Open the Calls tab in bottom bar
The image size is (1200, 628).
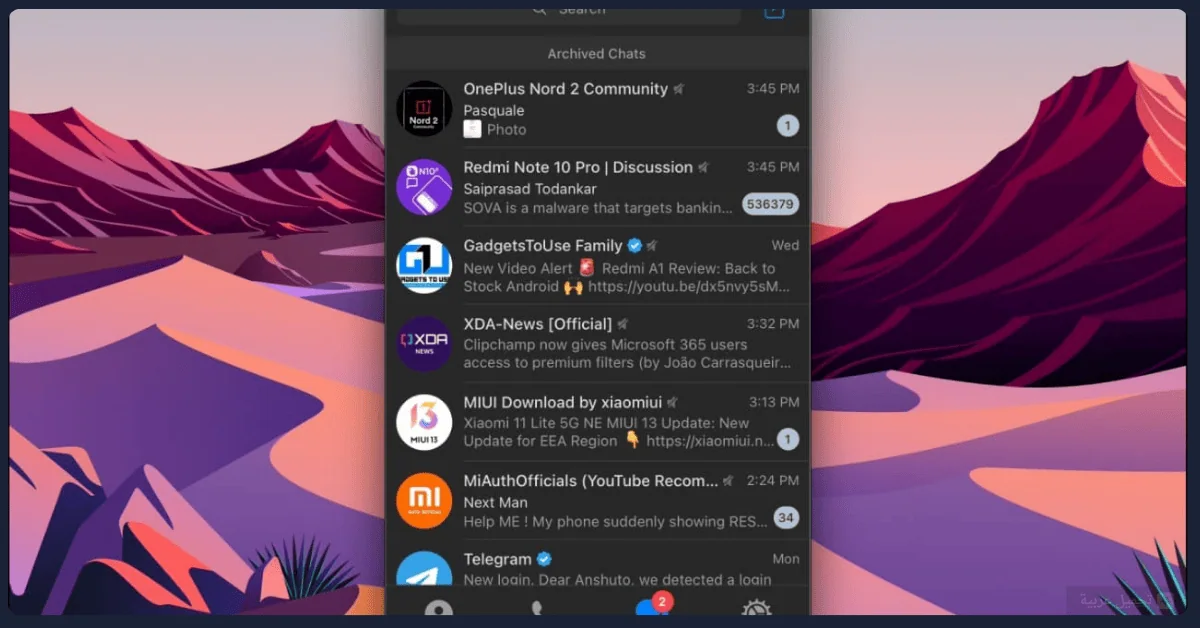pyautogui.click(x=537, y=609)
